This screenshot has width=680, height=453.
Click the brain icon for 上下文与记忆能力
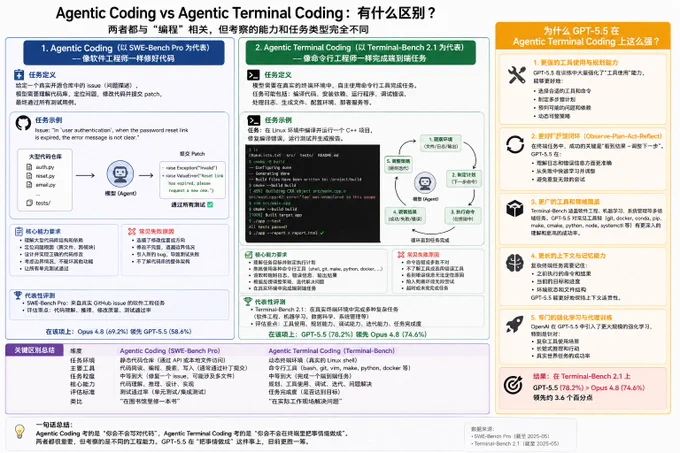pos(515,263)
